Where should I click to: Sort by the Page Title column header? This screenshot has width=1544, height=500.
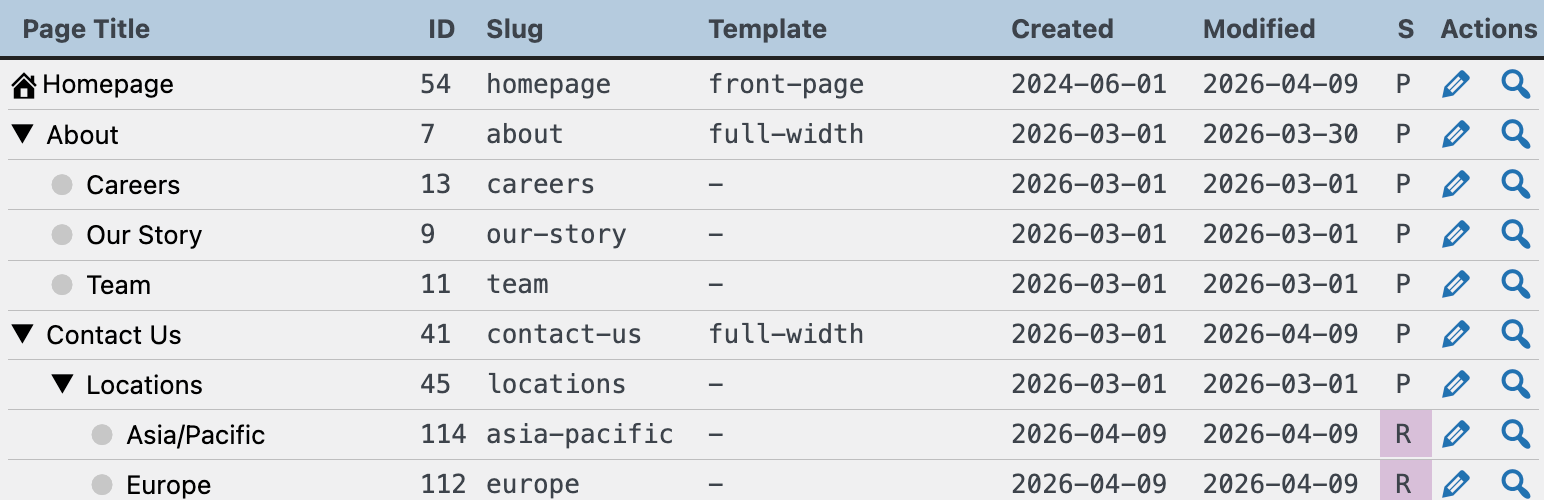[86, 29]
